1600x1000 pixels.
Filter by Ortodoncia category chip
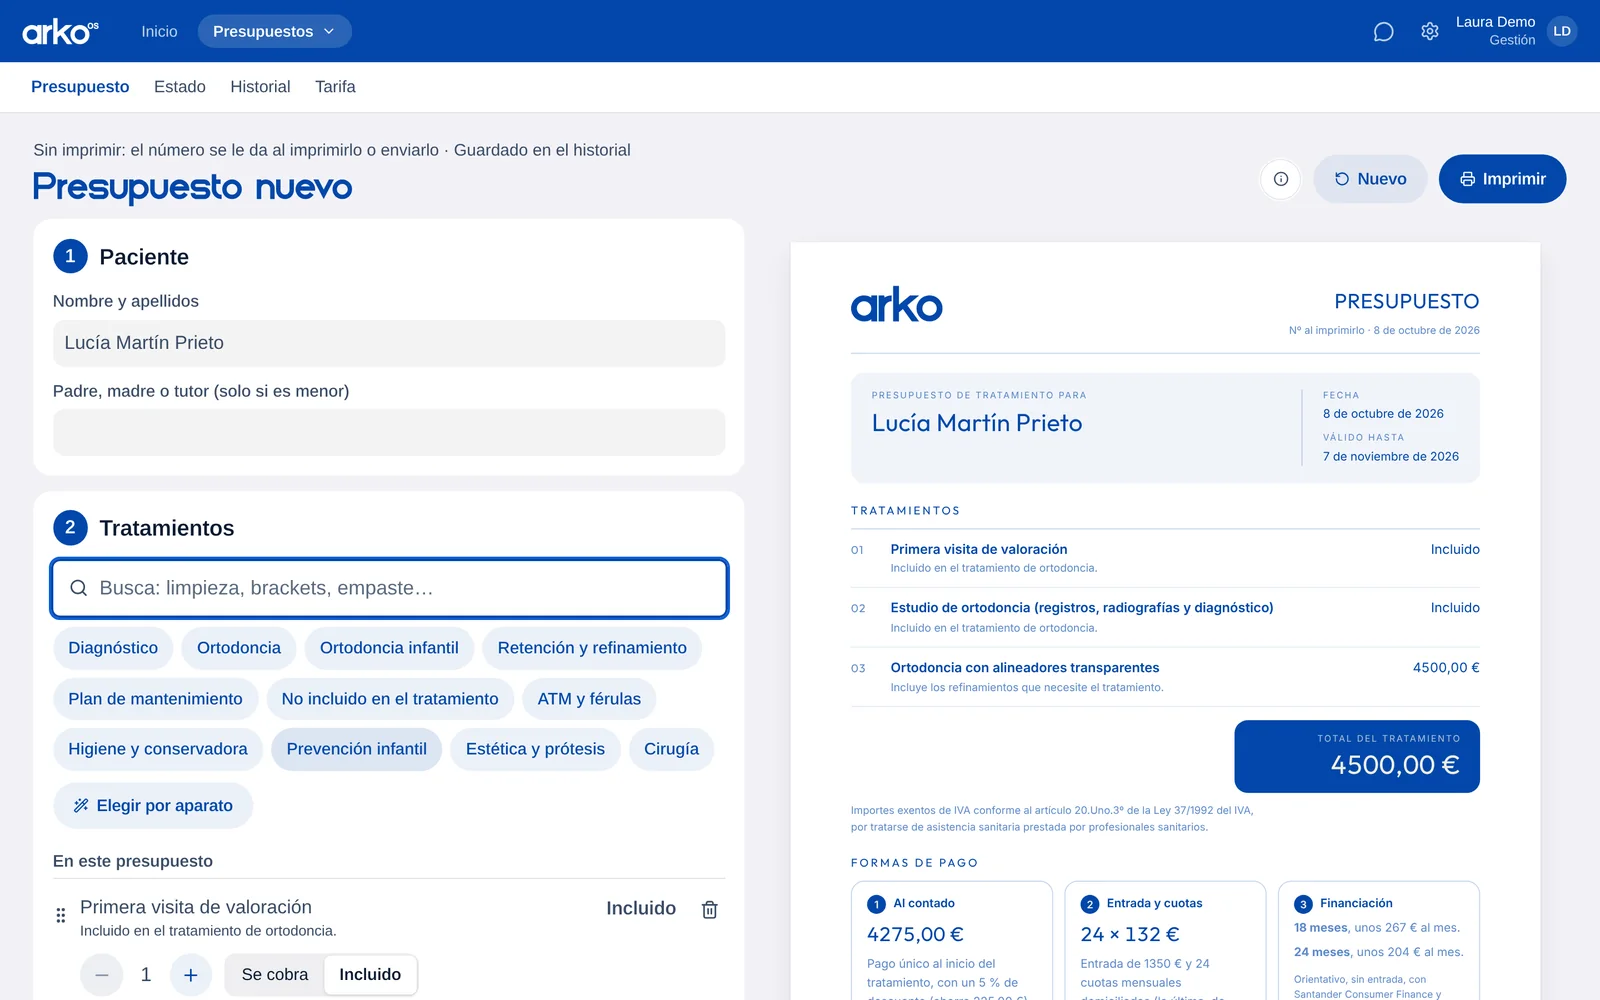[x=239, y=648]
